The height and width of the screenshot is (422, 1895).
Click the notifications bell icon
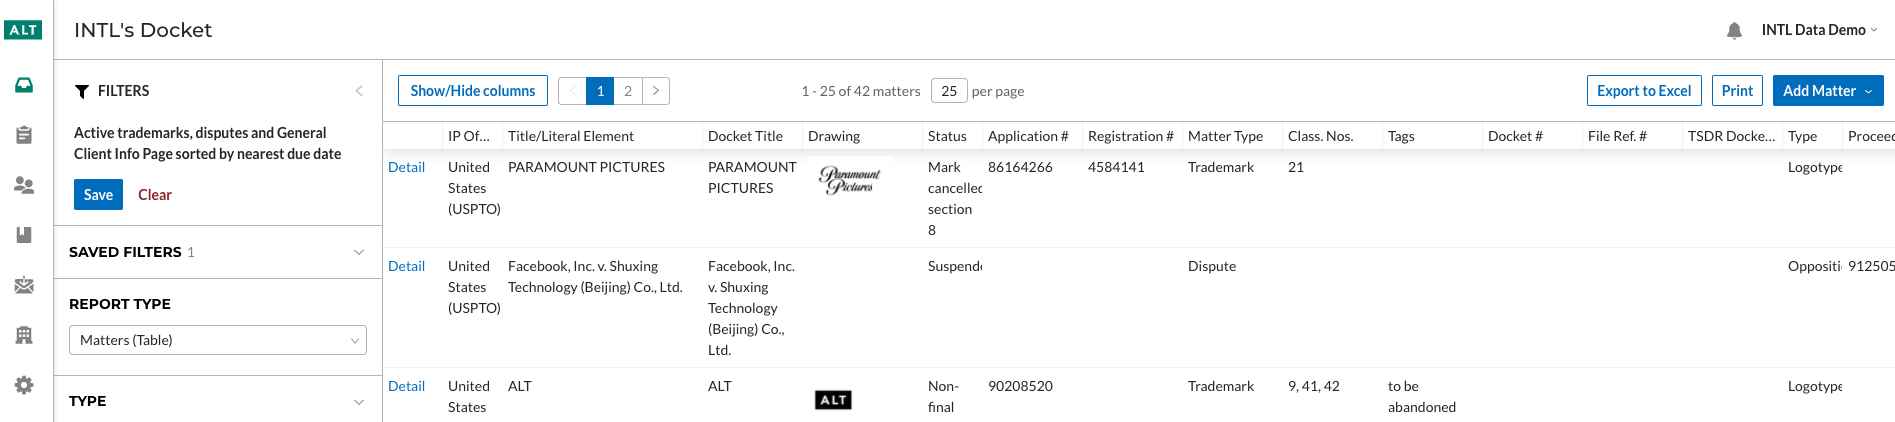pyautogui.click(x=1734, y=31)
